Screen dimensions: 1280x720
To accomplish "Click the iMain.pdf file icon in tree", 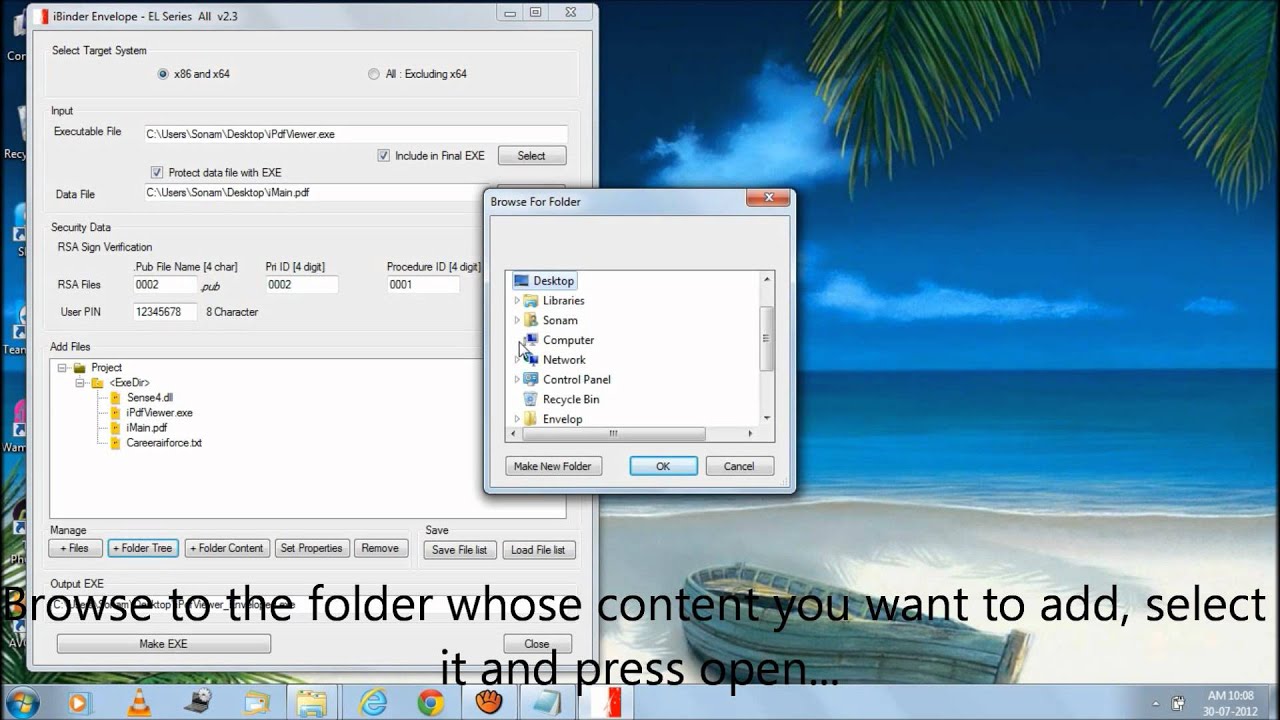I will (115, 427).
